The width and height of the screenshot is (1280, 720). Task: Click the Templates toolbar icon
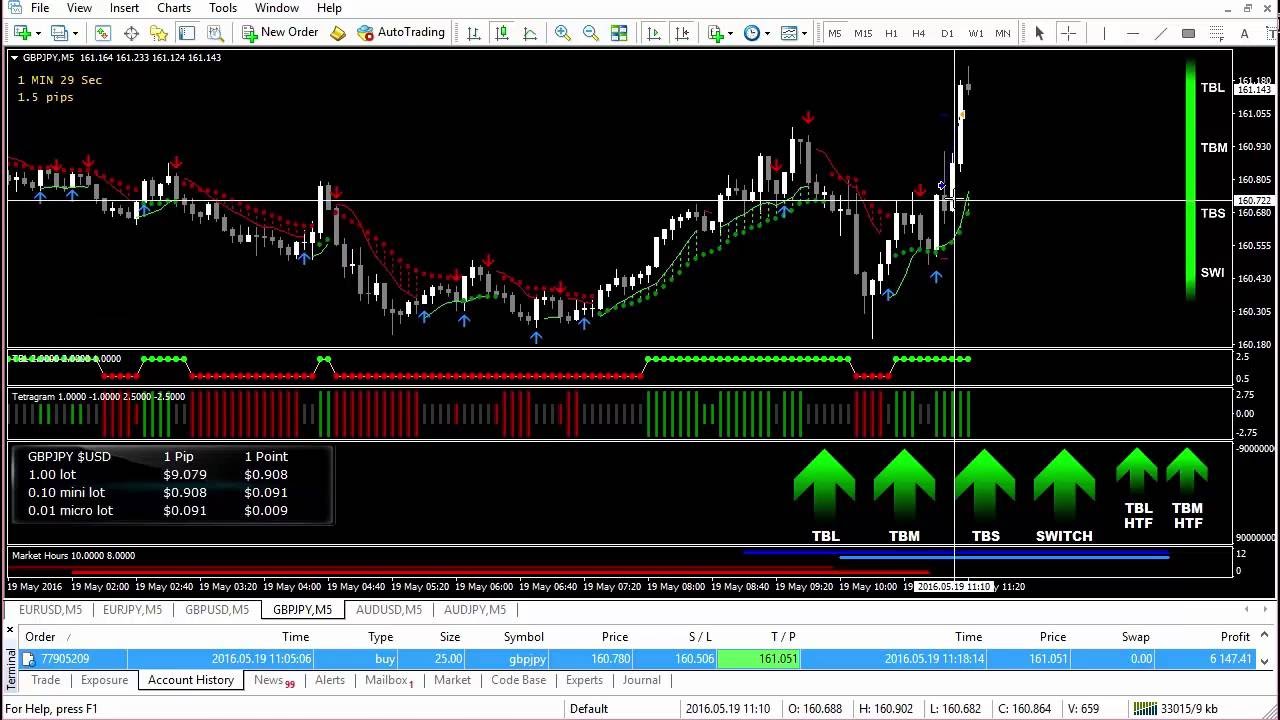(x=789, y=33)
